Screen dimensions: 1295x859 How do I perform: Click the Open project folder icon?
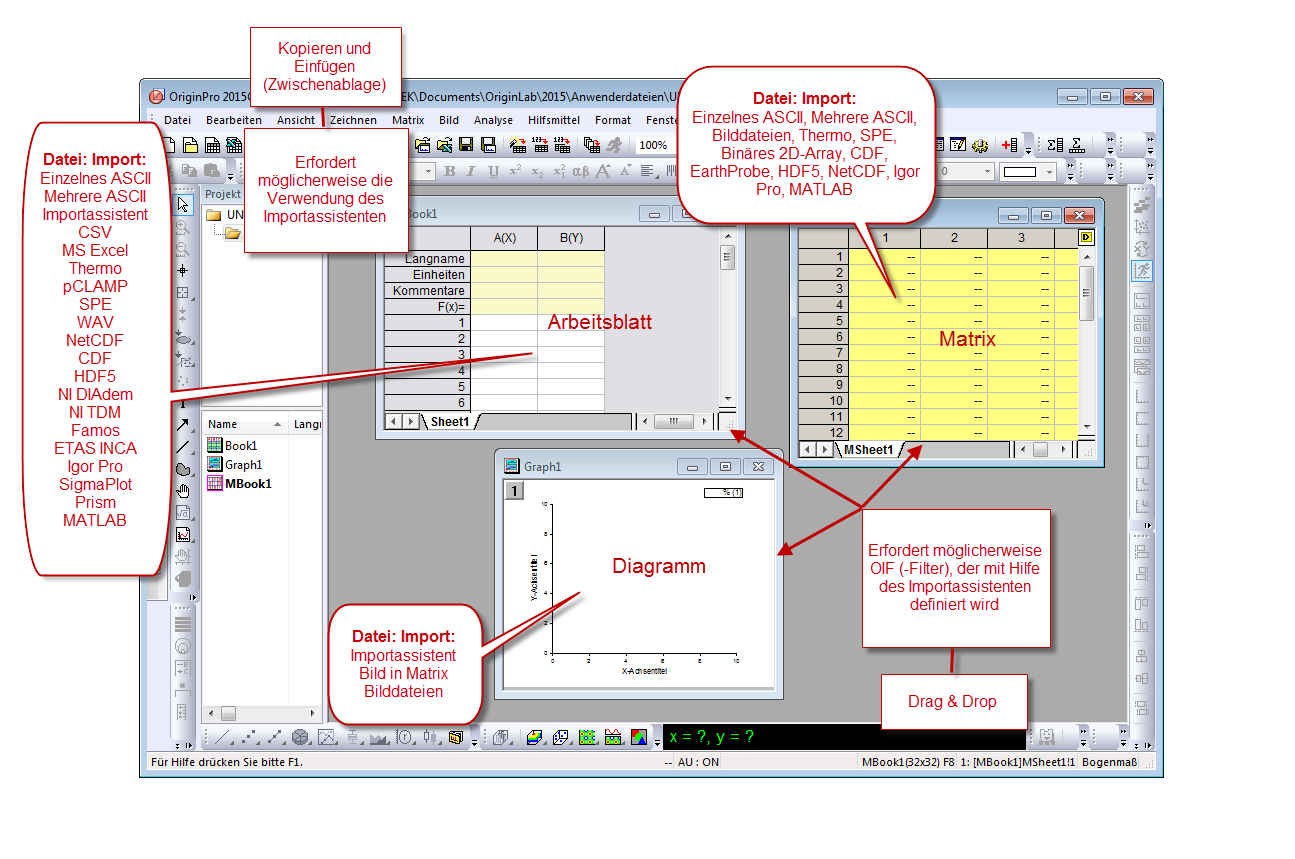(423, 145)
